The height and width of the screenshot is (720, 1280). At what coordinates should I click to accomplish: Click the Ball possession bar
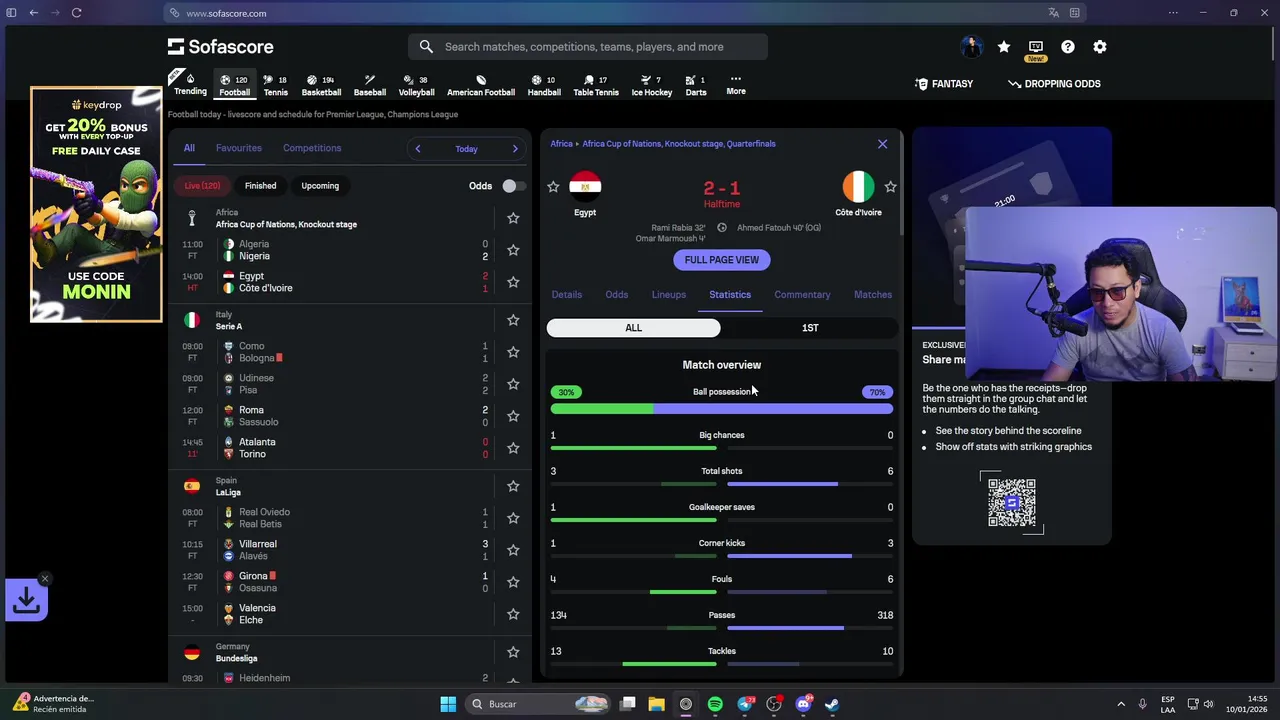(722, 409)
